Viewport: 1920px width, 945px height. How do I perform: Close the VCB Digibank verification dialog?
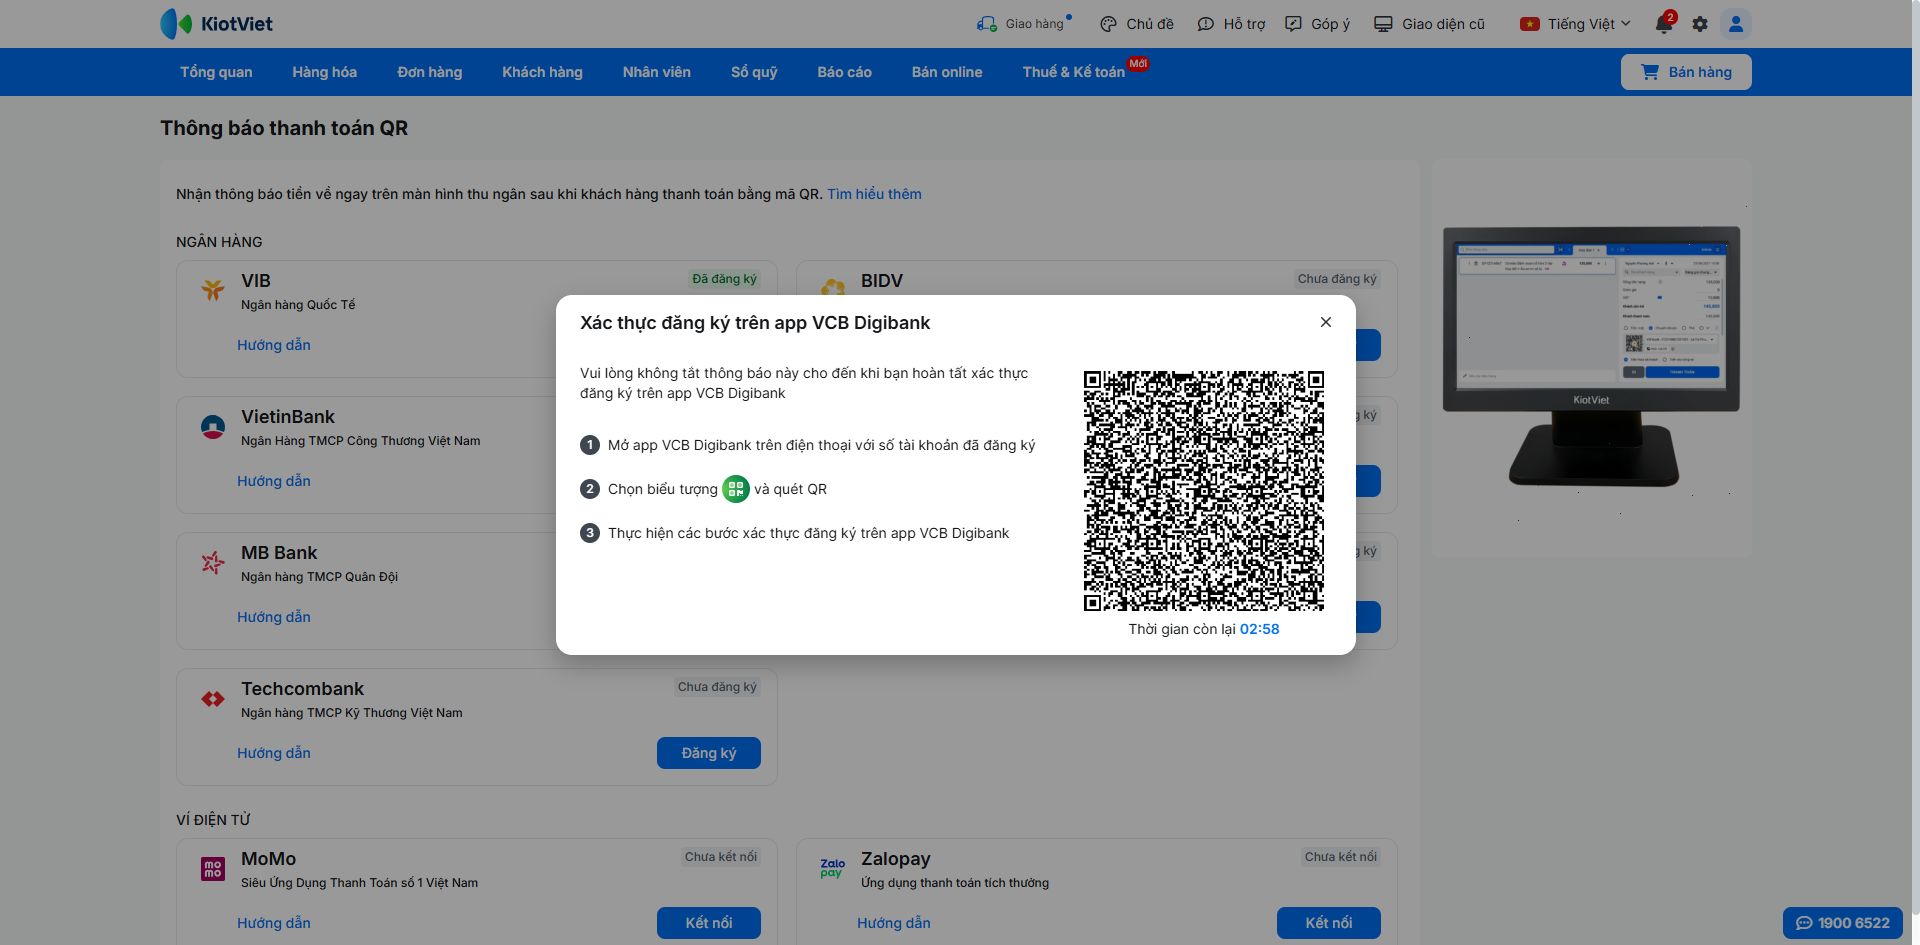pos(1326,322)
